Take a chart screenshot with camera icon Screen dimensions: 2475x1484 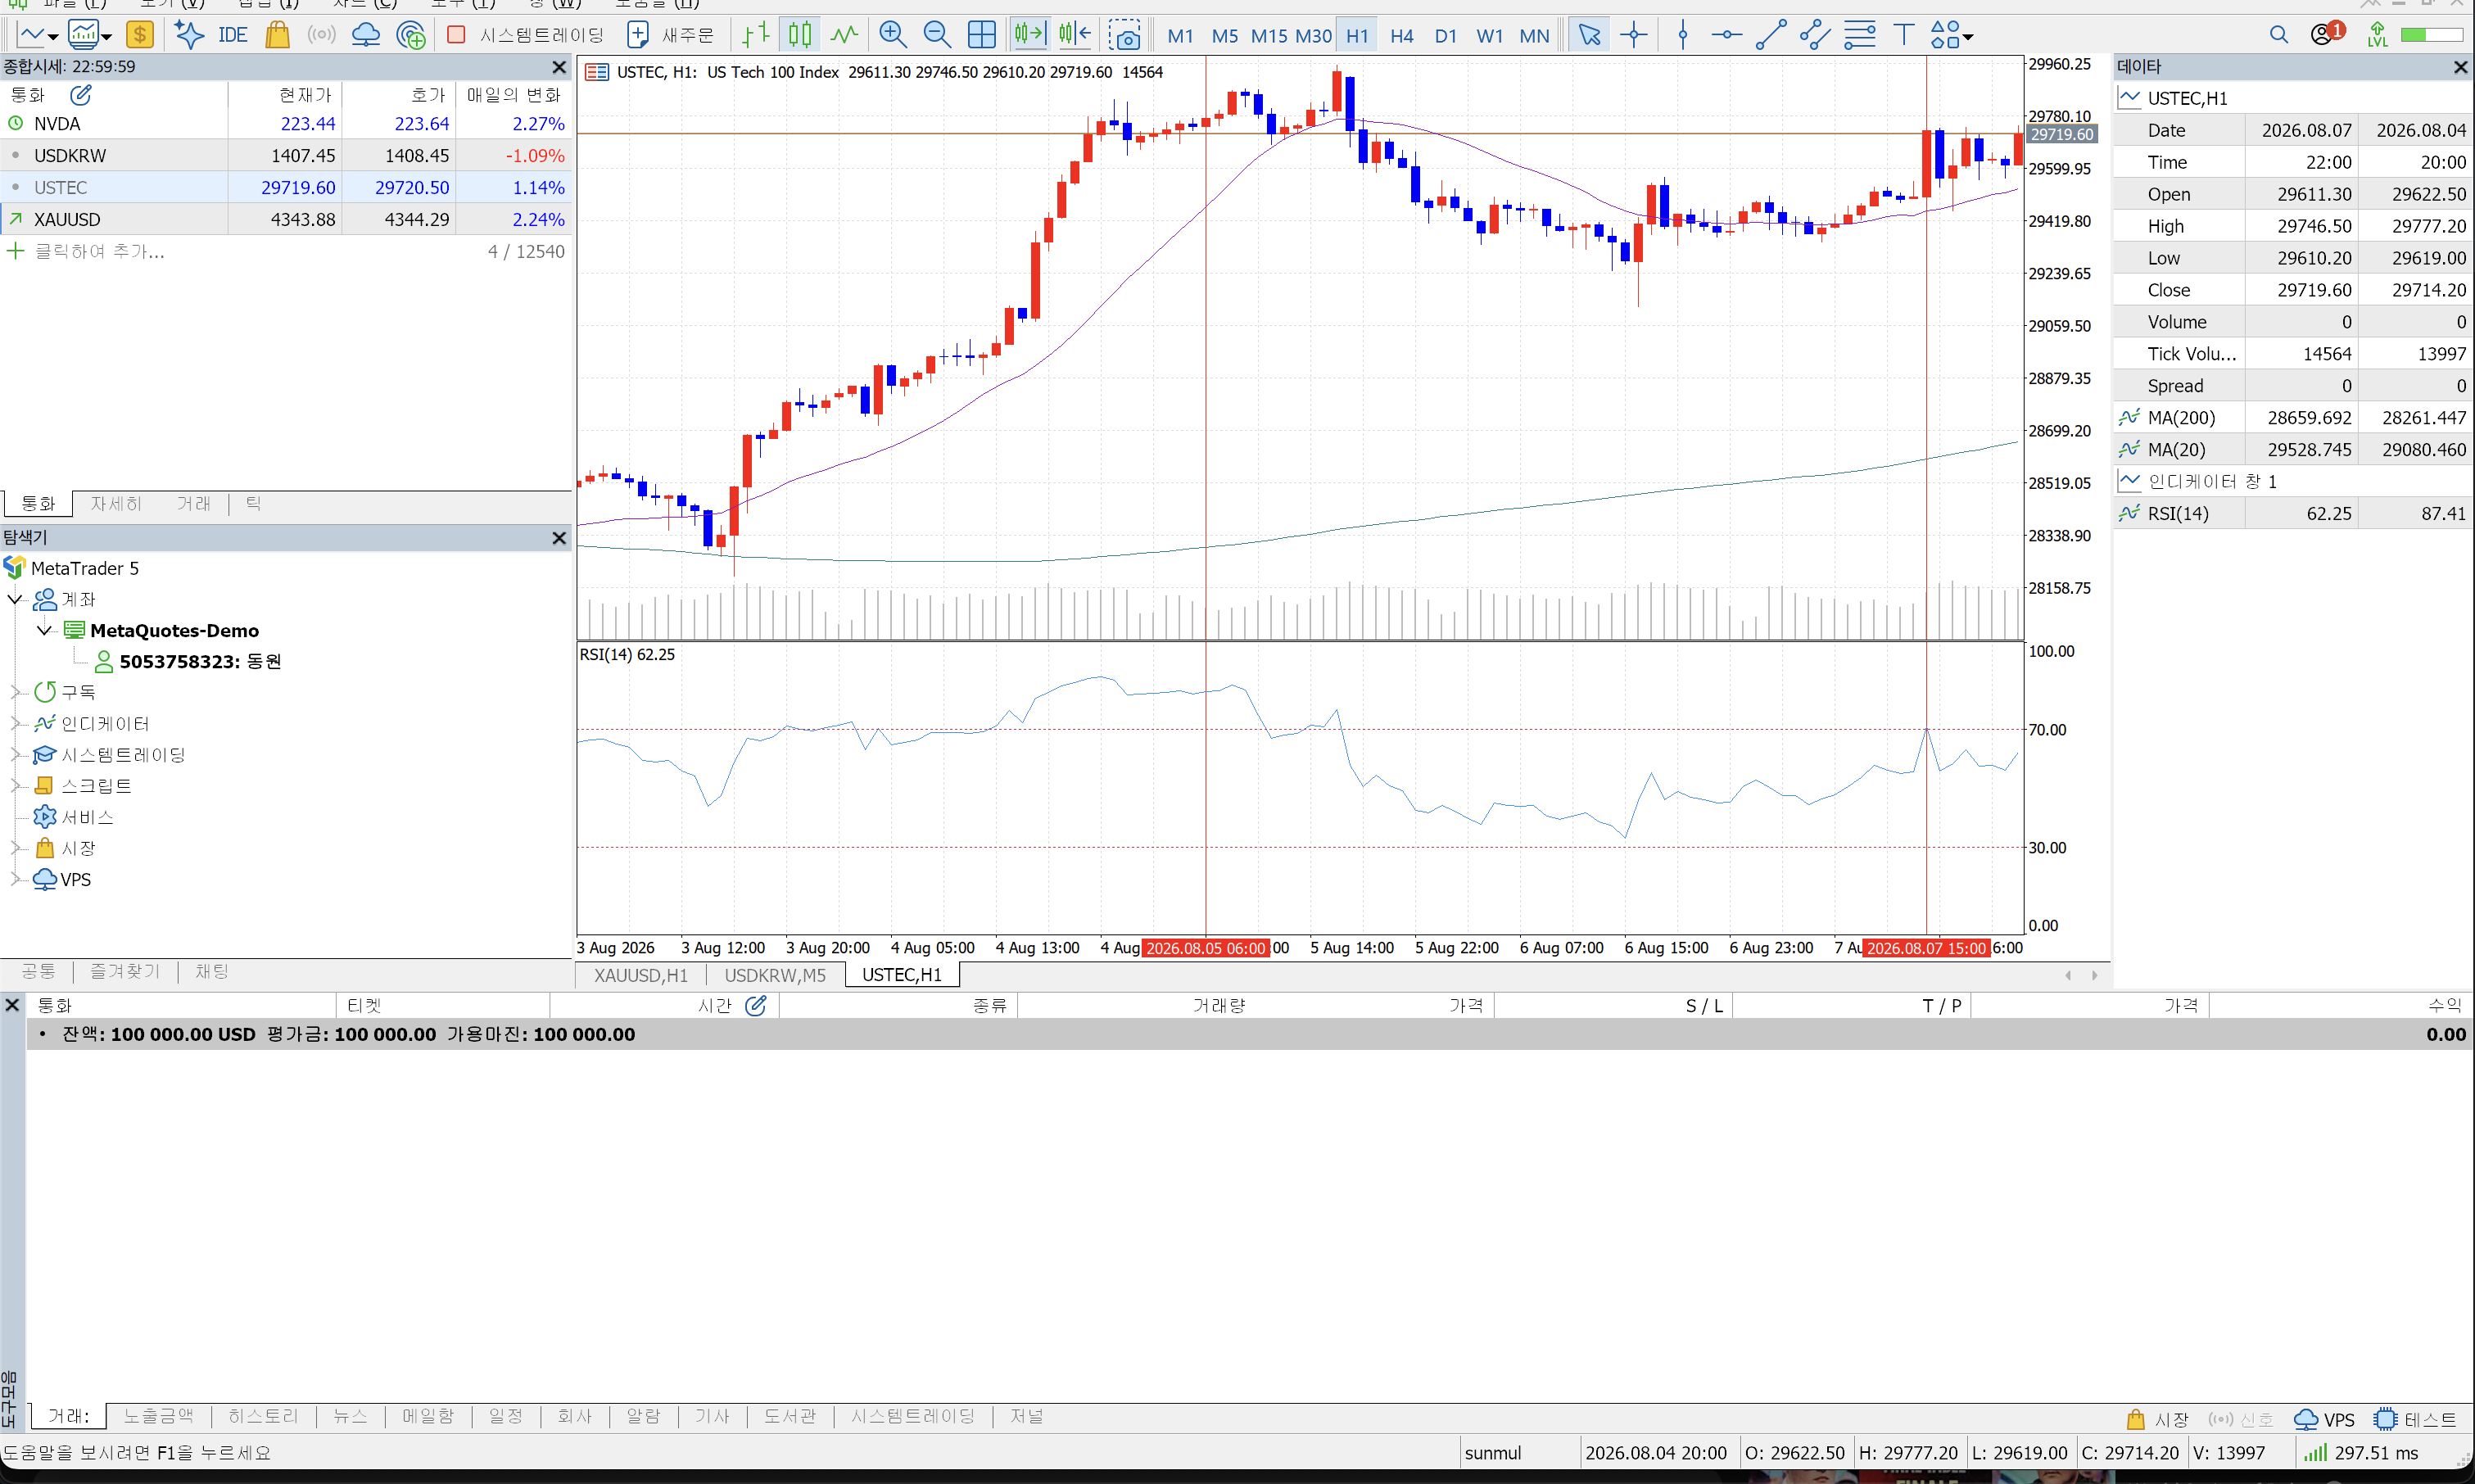[x=1124, y=36]
